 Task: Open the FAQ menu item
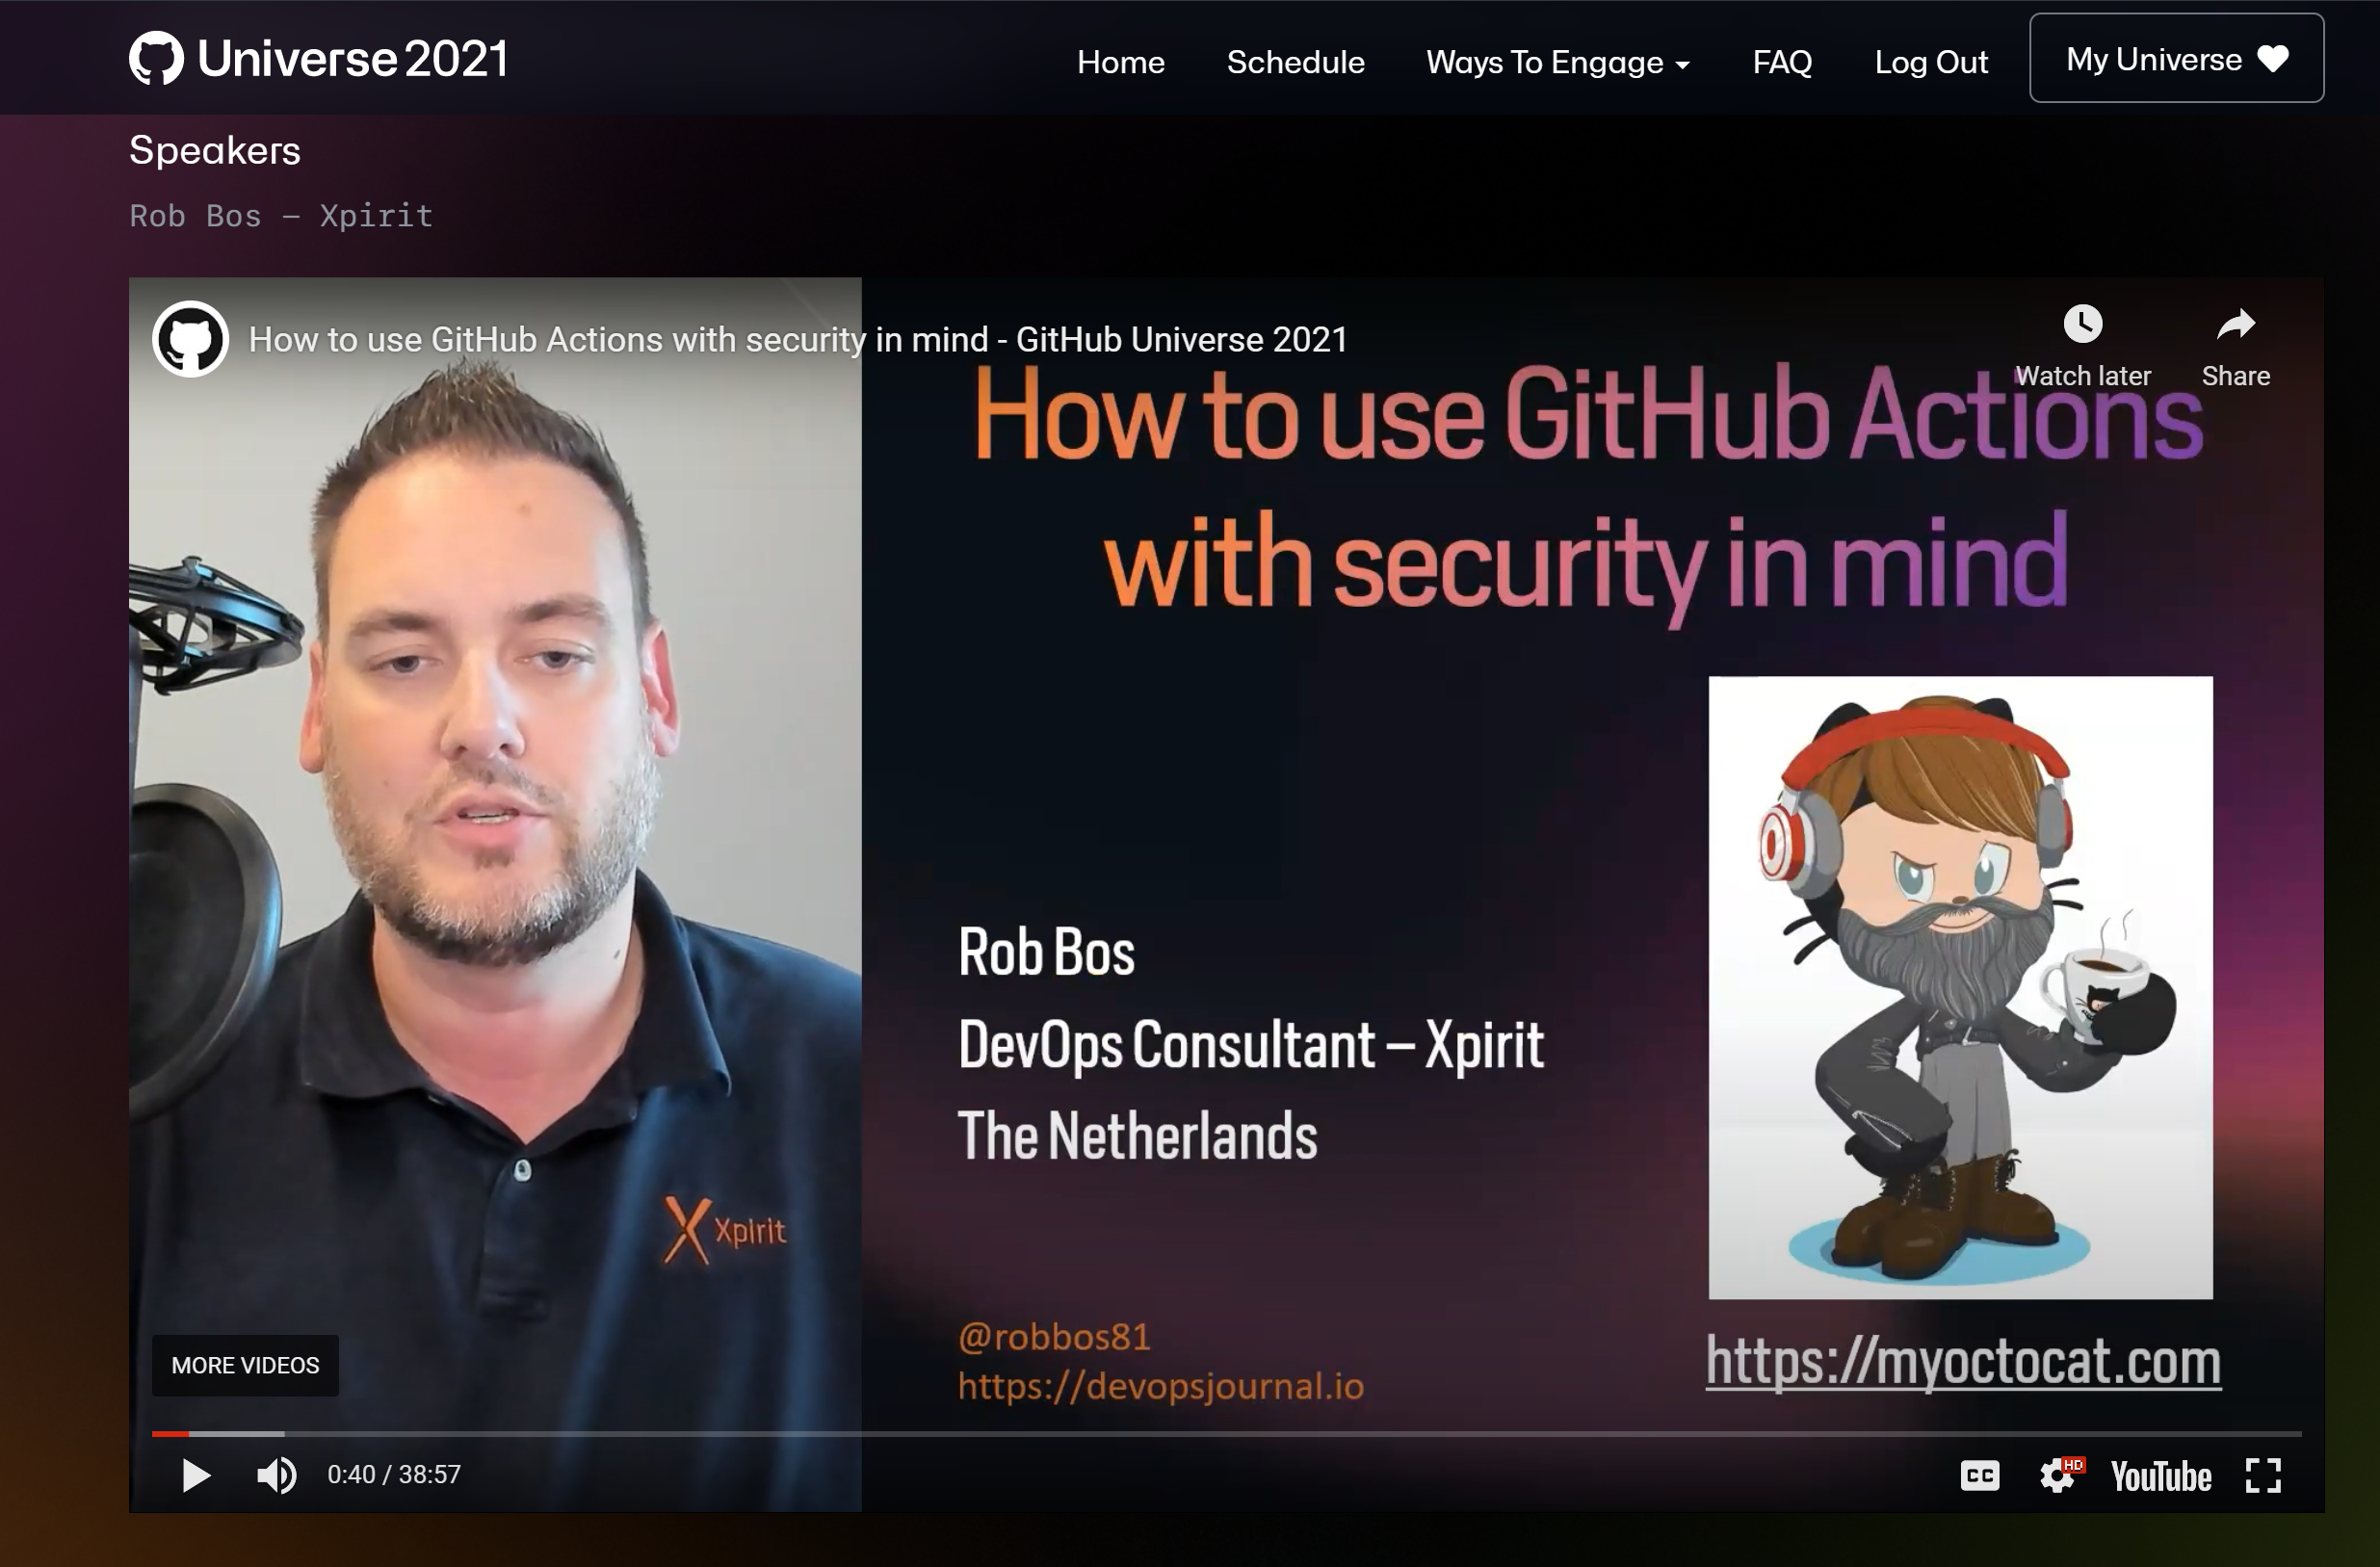[x=1782, y=62]
